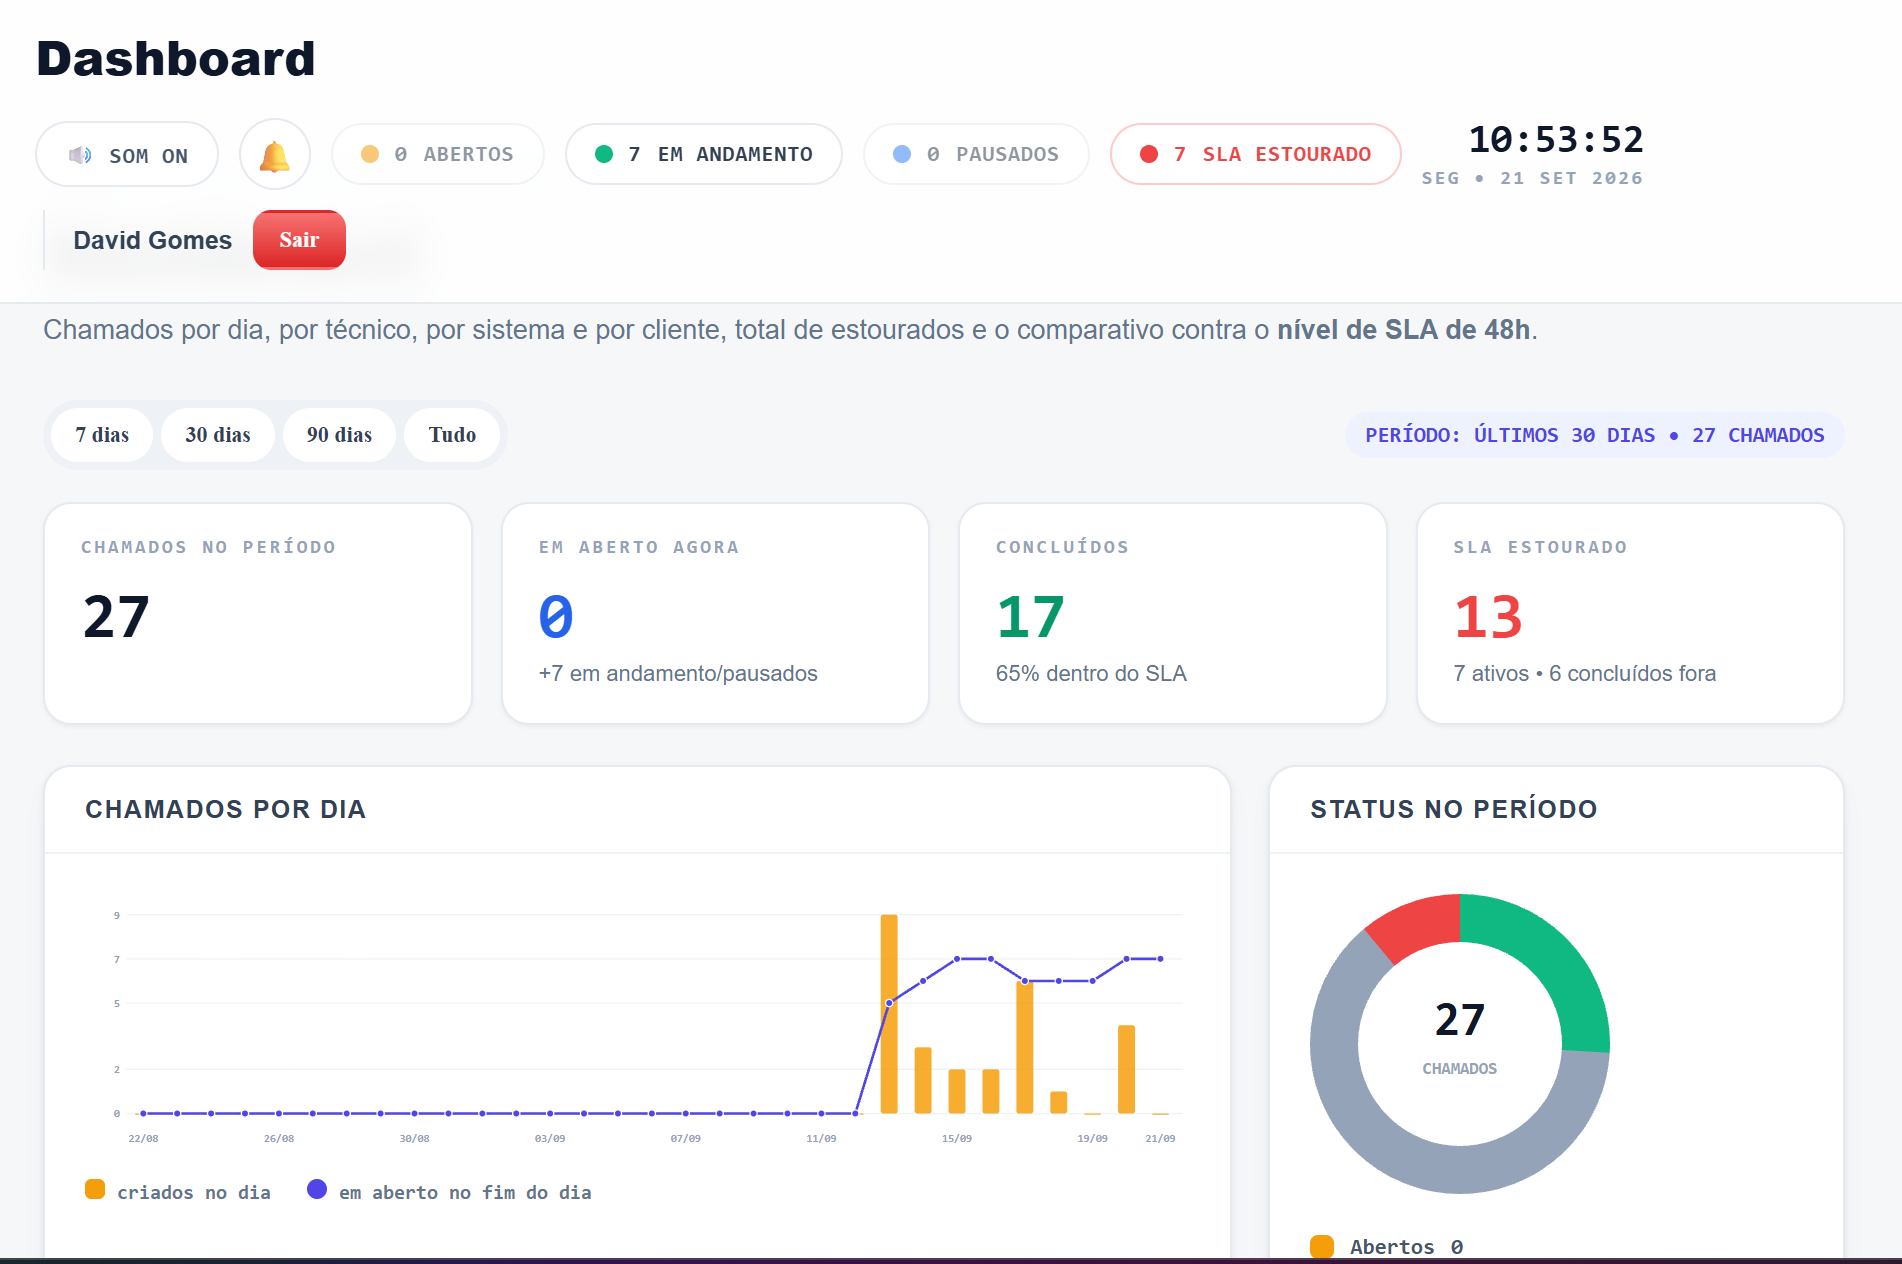Screen dimensions: 1902x1264
Task: Click the Abertos 0 legend swatch
Action: coord(1322,1246)
